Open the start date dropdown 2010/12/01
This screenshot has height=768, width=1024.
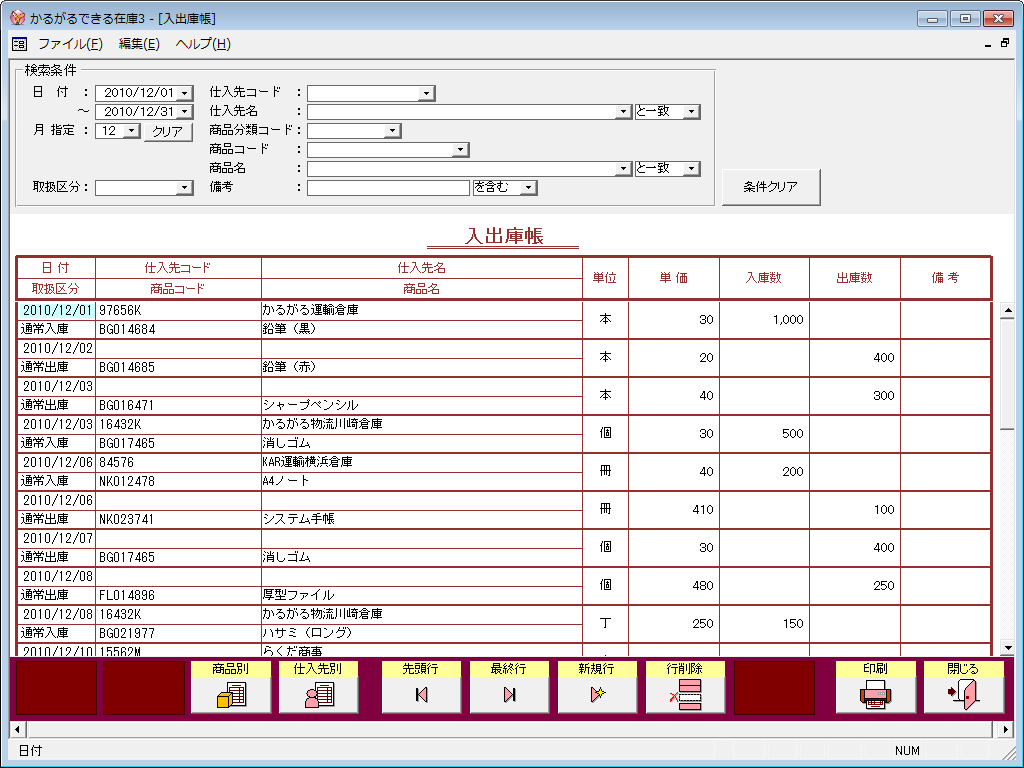184,93
